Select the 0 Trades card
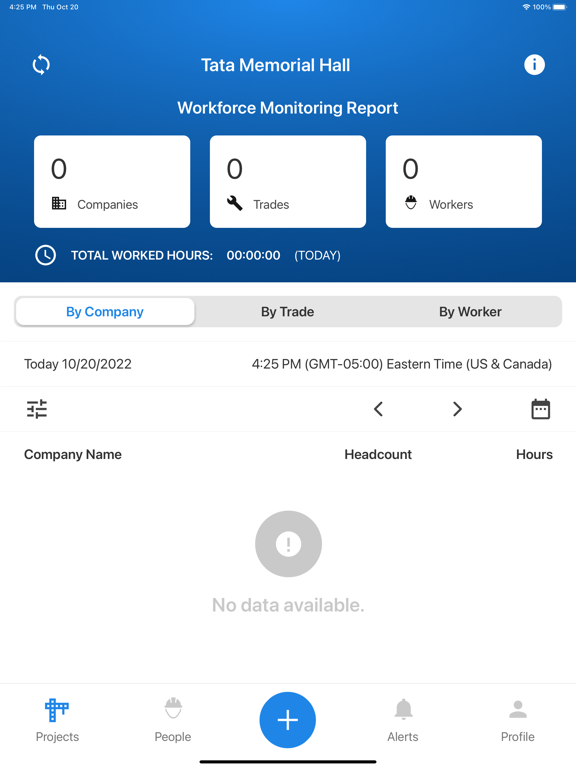The height and width of the screenshot is (768, 576). tap(288, 182)
